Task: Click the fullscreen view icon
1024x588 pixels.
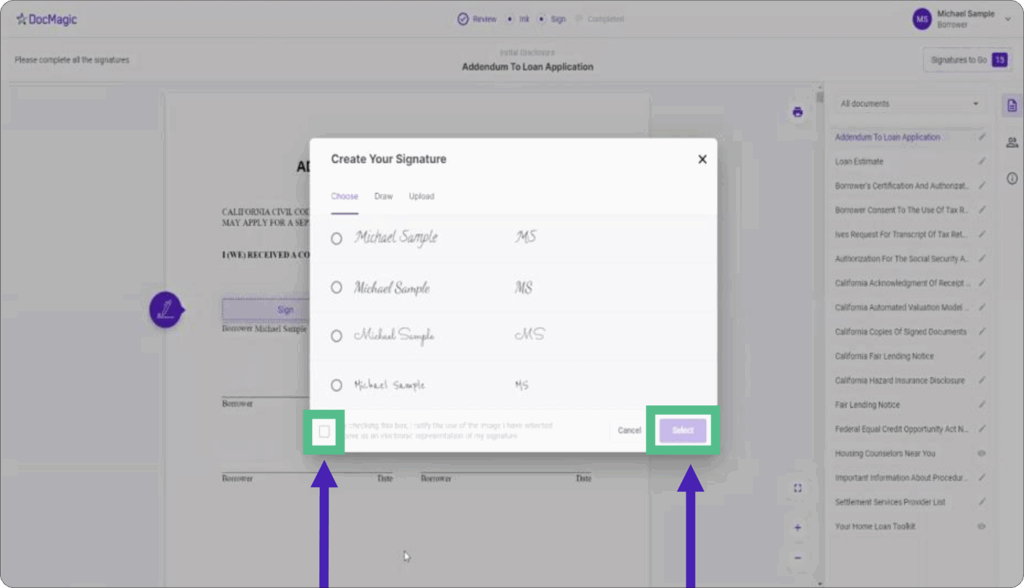Action: pos(797,488)
